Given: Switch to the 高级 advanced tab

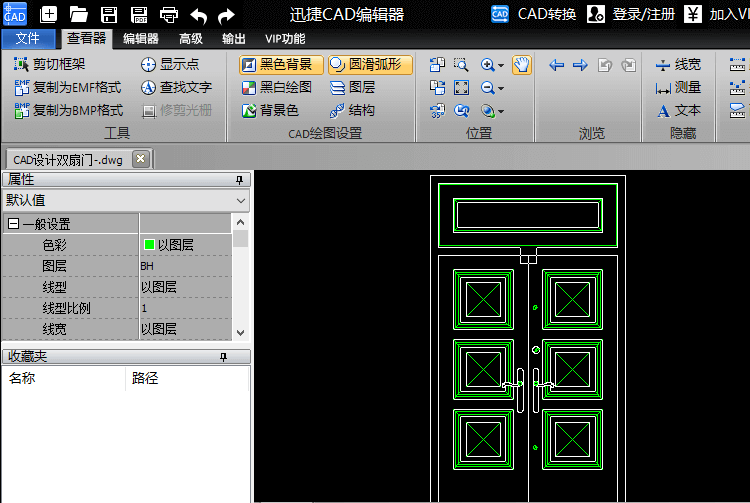Looking at the screenshot, I should pos(191,39).
